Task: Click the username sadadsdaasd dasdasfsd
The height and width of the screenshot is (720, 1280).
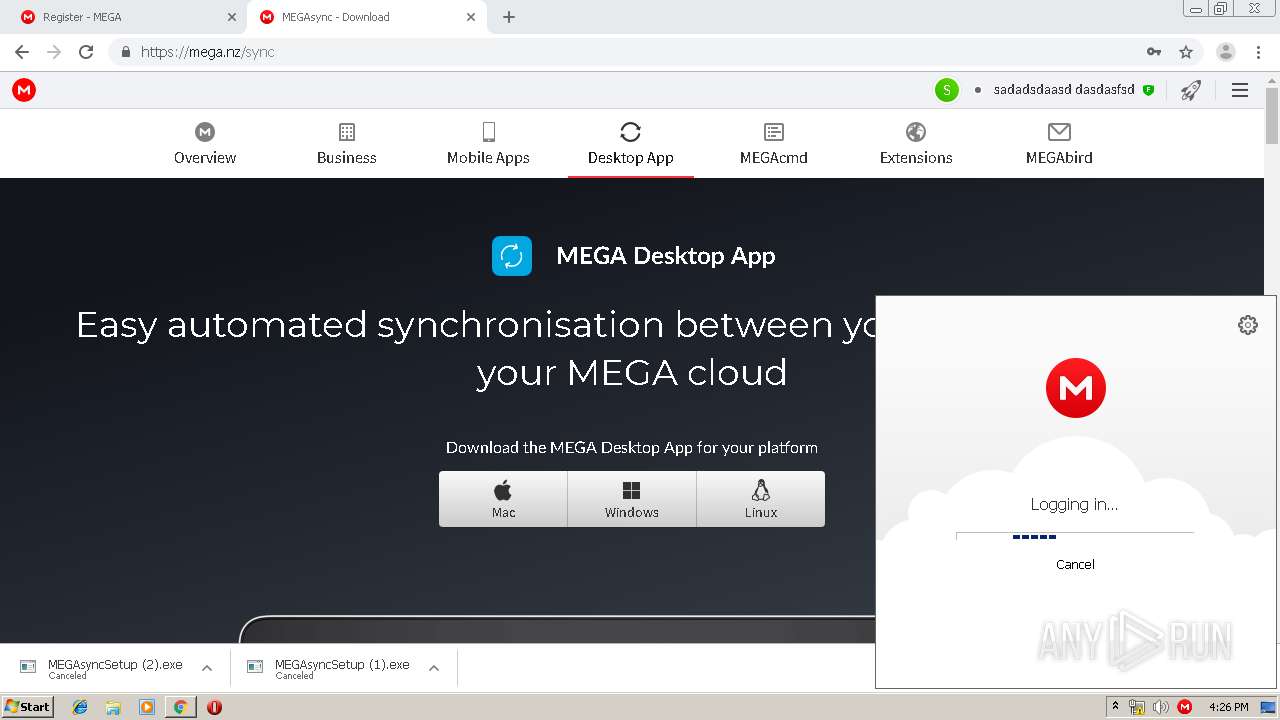Action: pyautogui.click(x=1064, y=90)
